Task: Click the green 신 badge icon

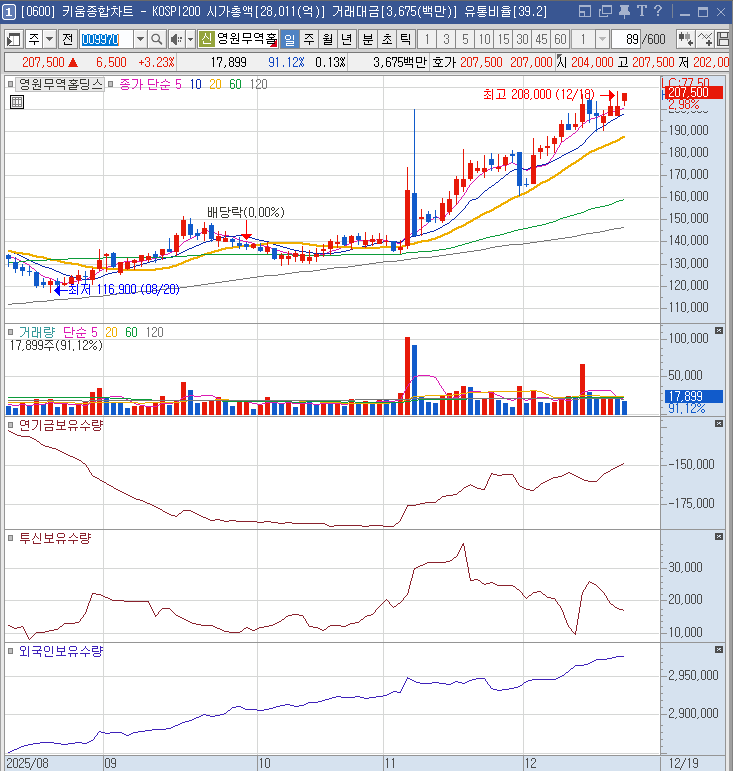Action: tap(206, 39)
